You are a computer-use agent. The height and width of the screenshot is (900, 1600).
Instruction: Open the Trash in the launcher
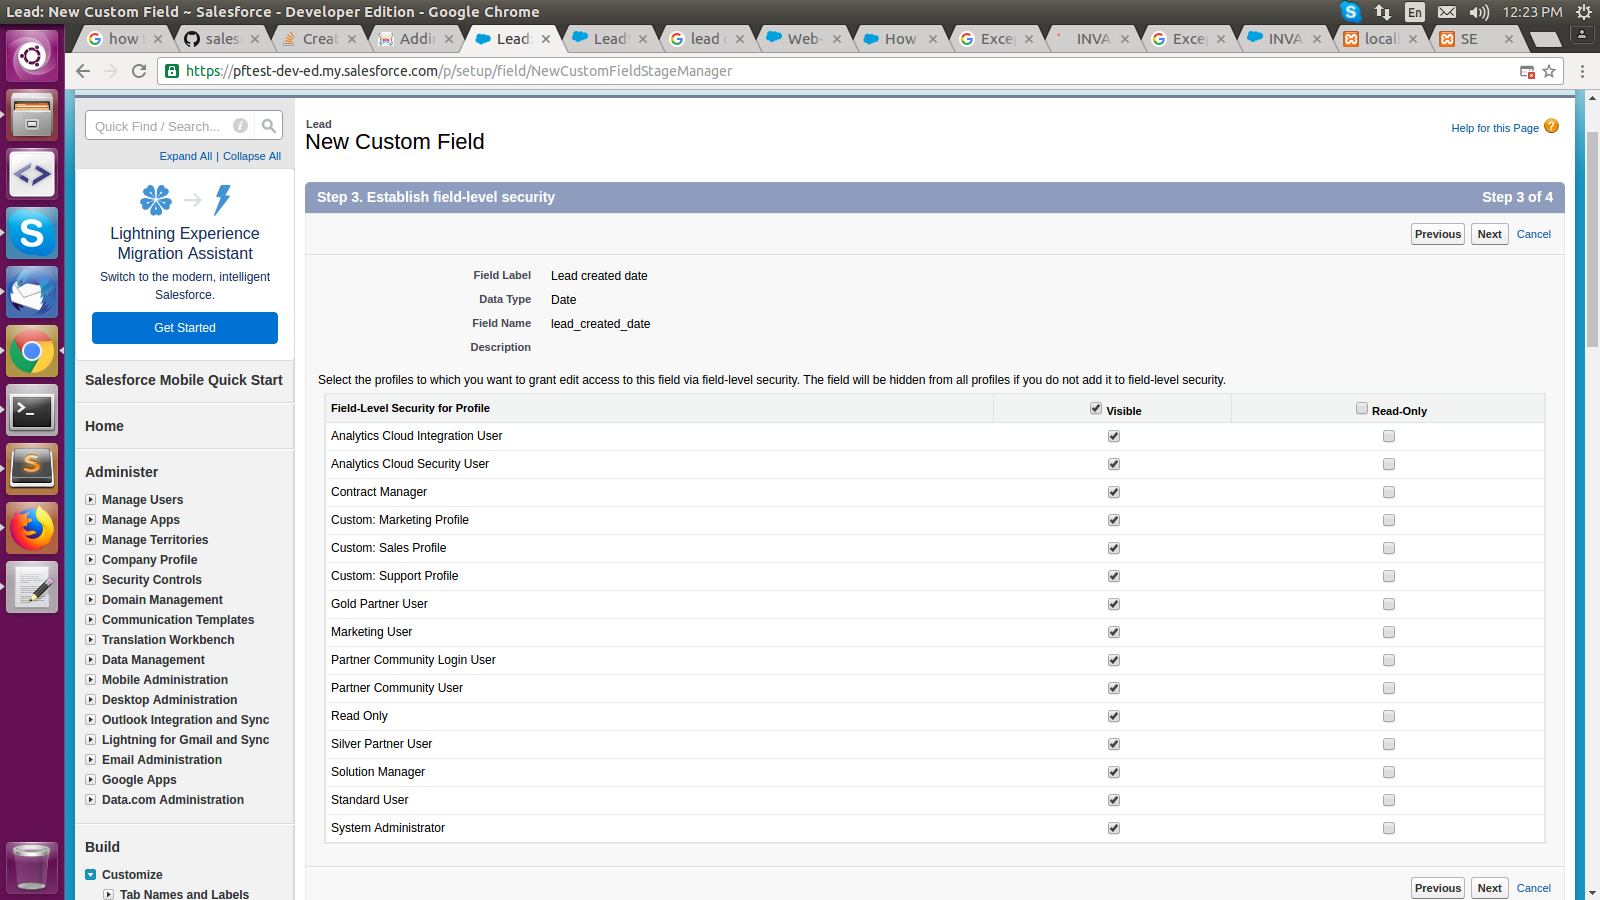click(x=32, y=866)
